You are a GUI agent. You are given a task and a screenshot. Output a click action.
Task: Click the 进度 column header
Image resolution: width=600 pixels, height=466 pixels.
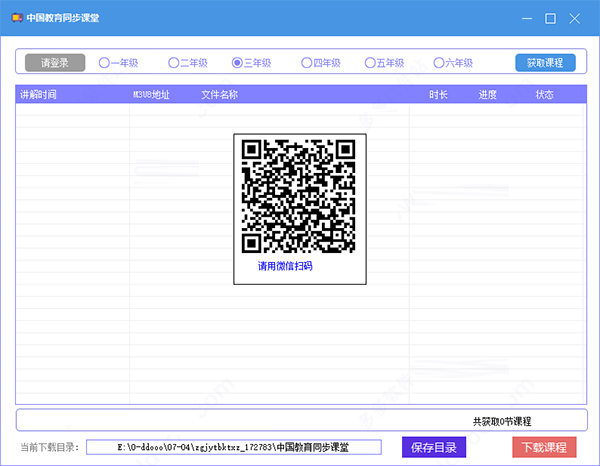[x=488, y=95]
